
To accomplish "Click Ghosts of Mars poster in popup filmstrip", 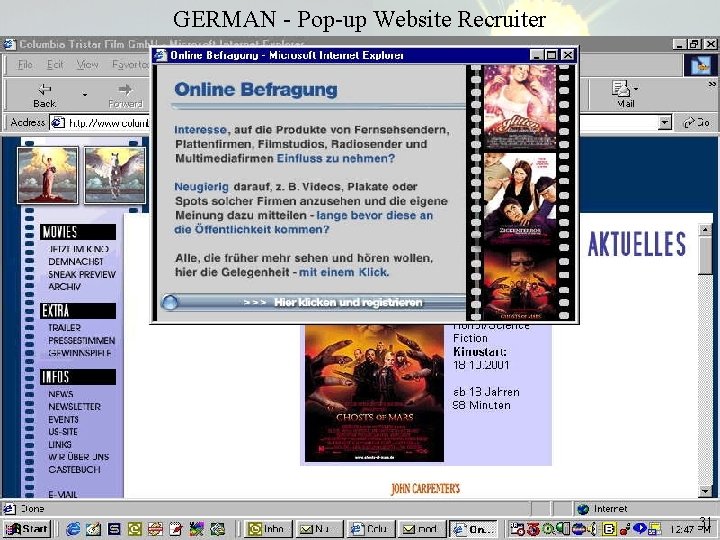I will [520, 284].
